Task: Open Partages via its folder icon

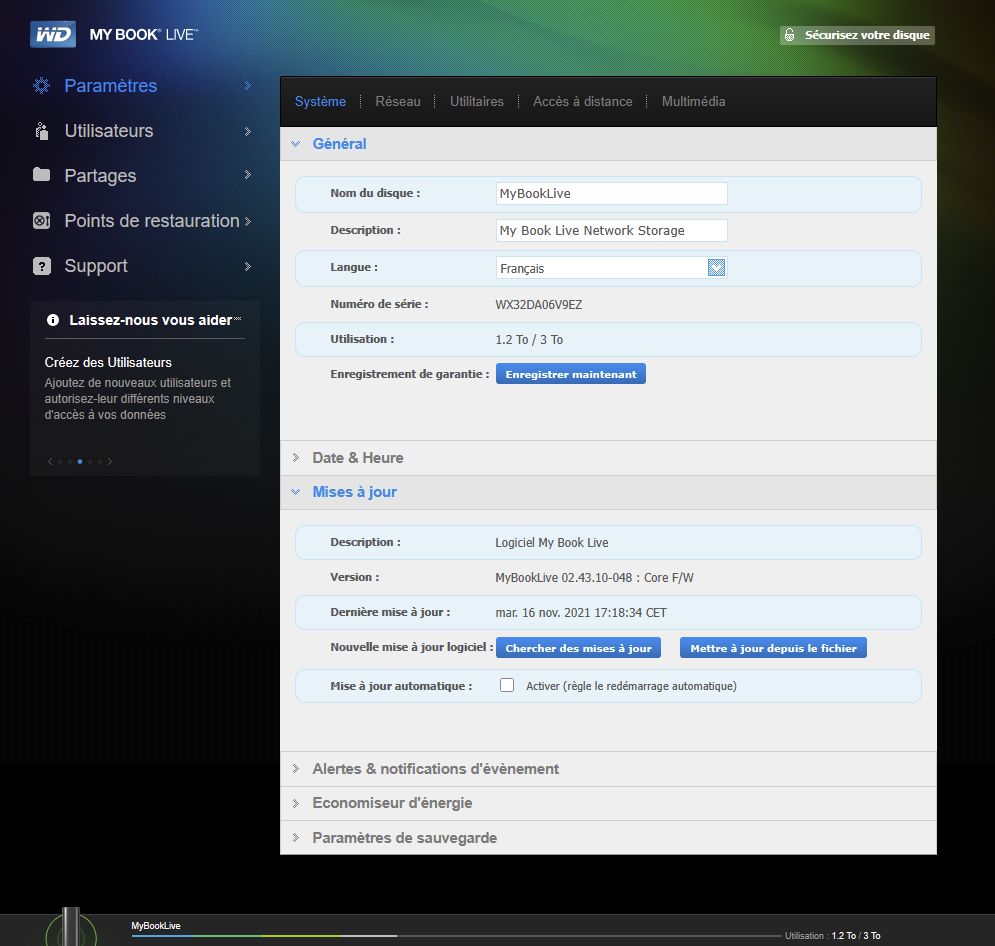Action: coord(41,175)
